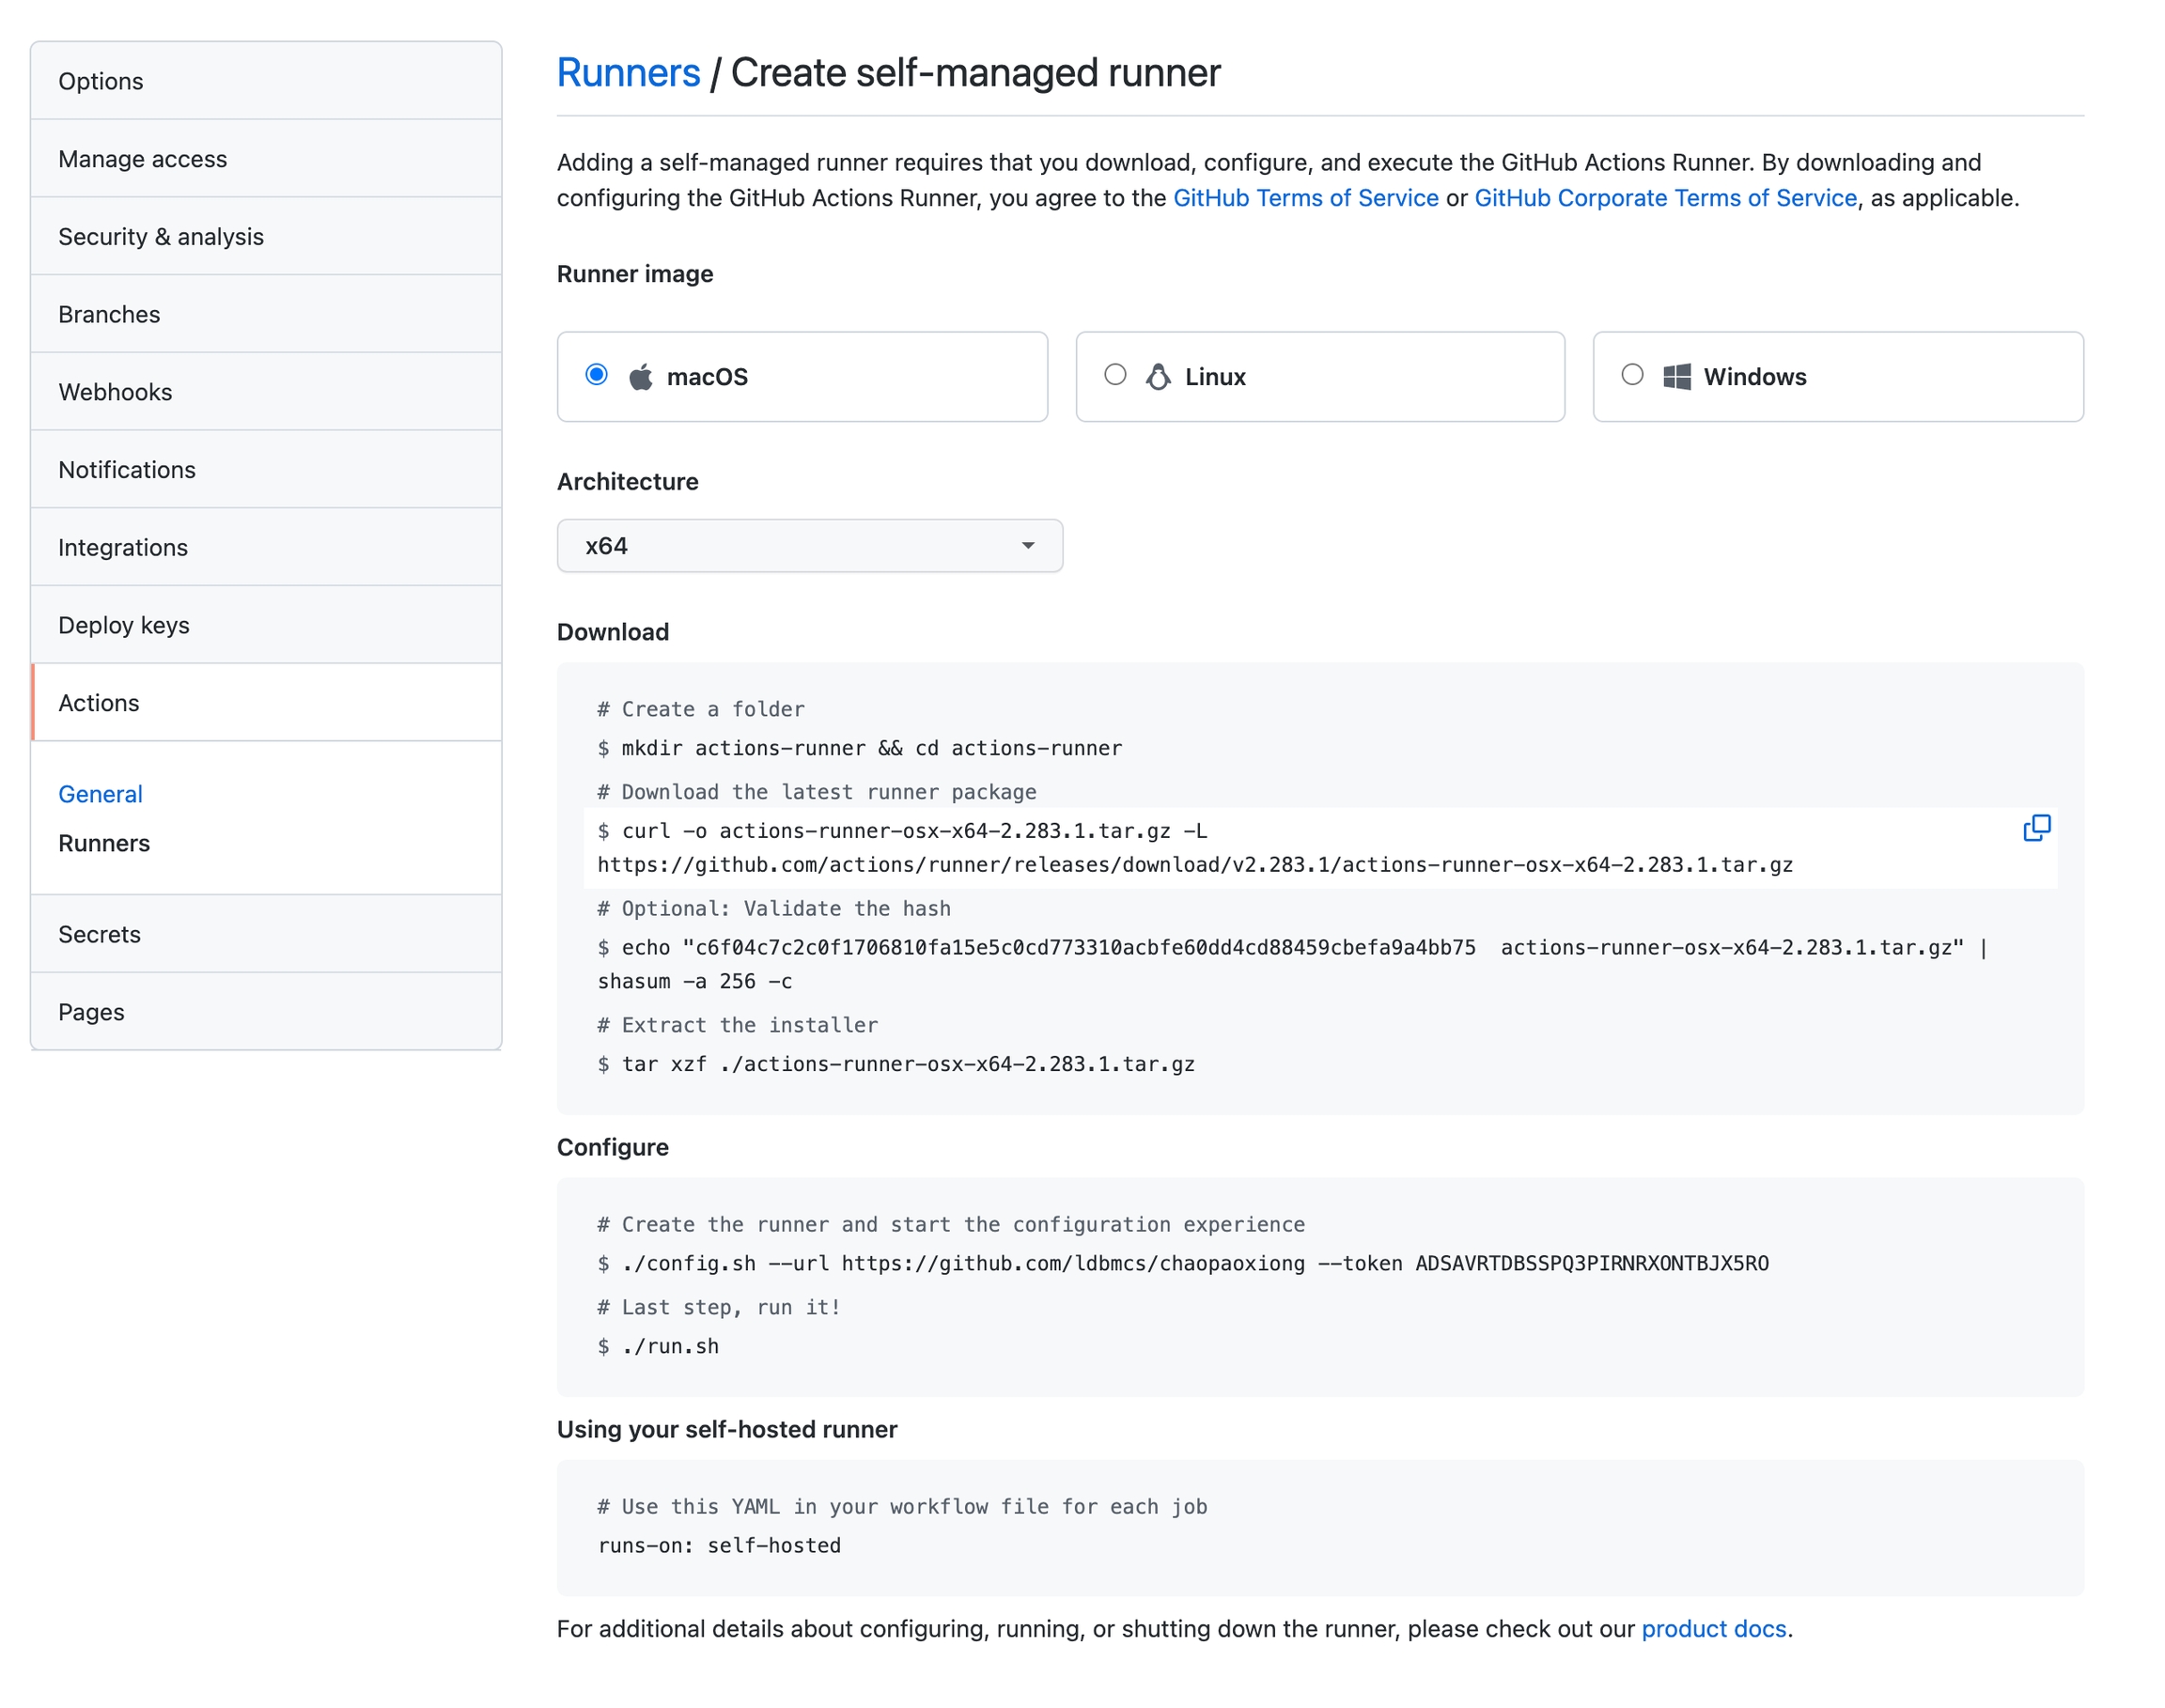Click the Apple macOS logo icon
Image resolution: width=2165 pixels, height=1708 pixels.
pos(641,377)
